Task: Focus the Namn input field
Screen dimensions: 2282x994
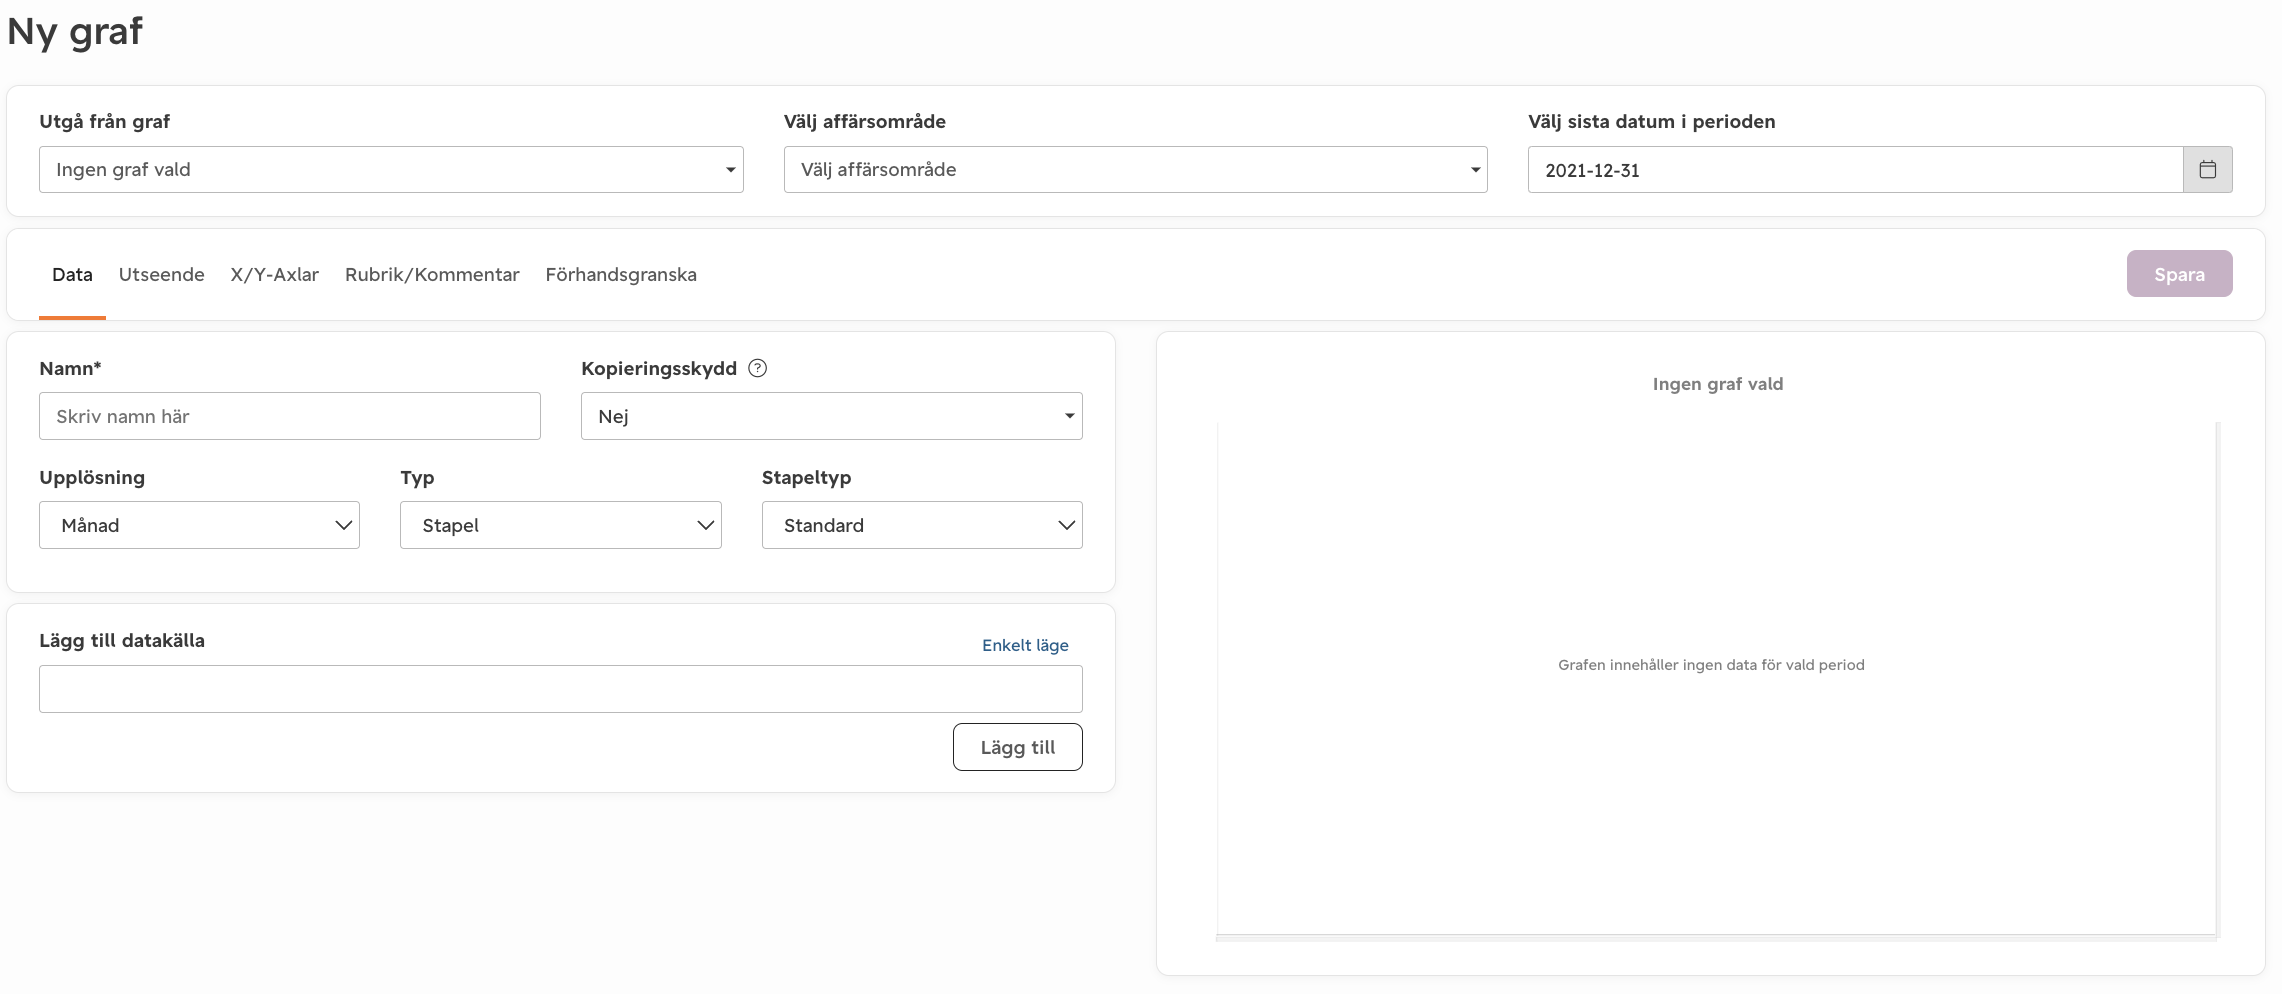Action: pyautogui.click(x=290, y=416)
